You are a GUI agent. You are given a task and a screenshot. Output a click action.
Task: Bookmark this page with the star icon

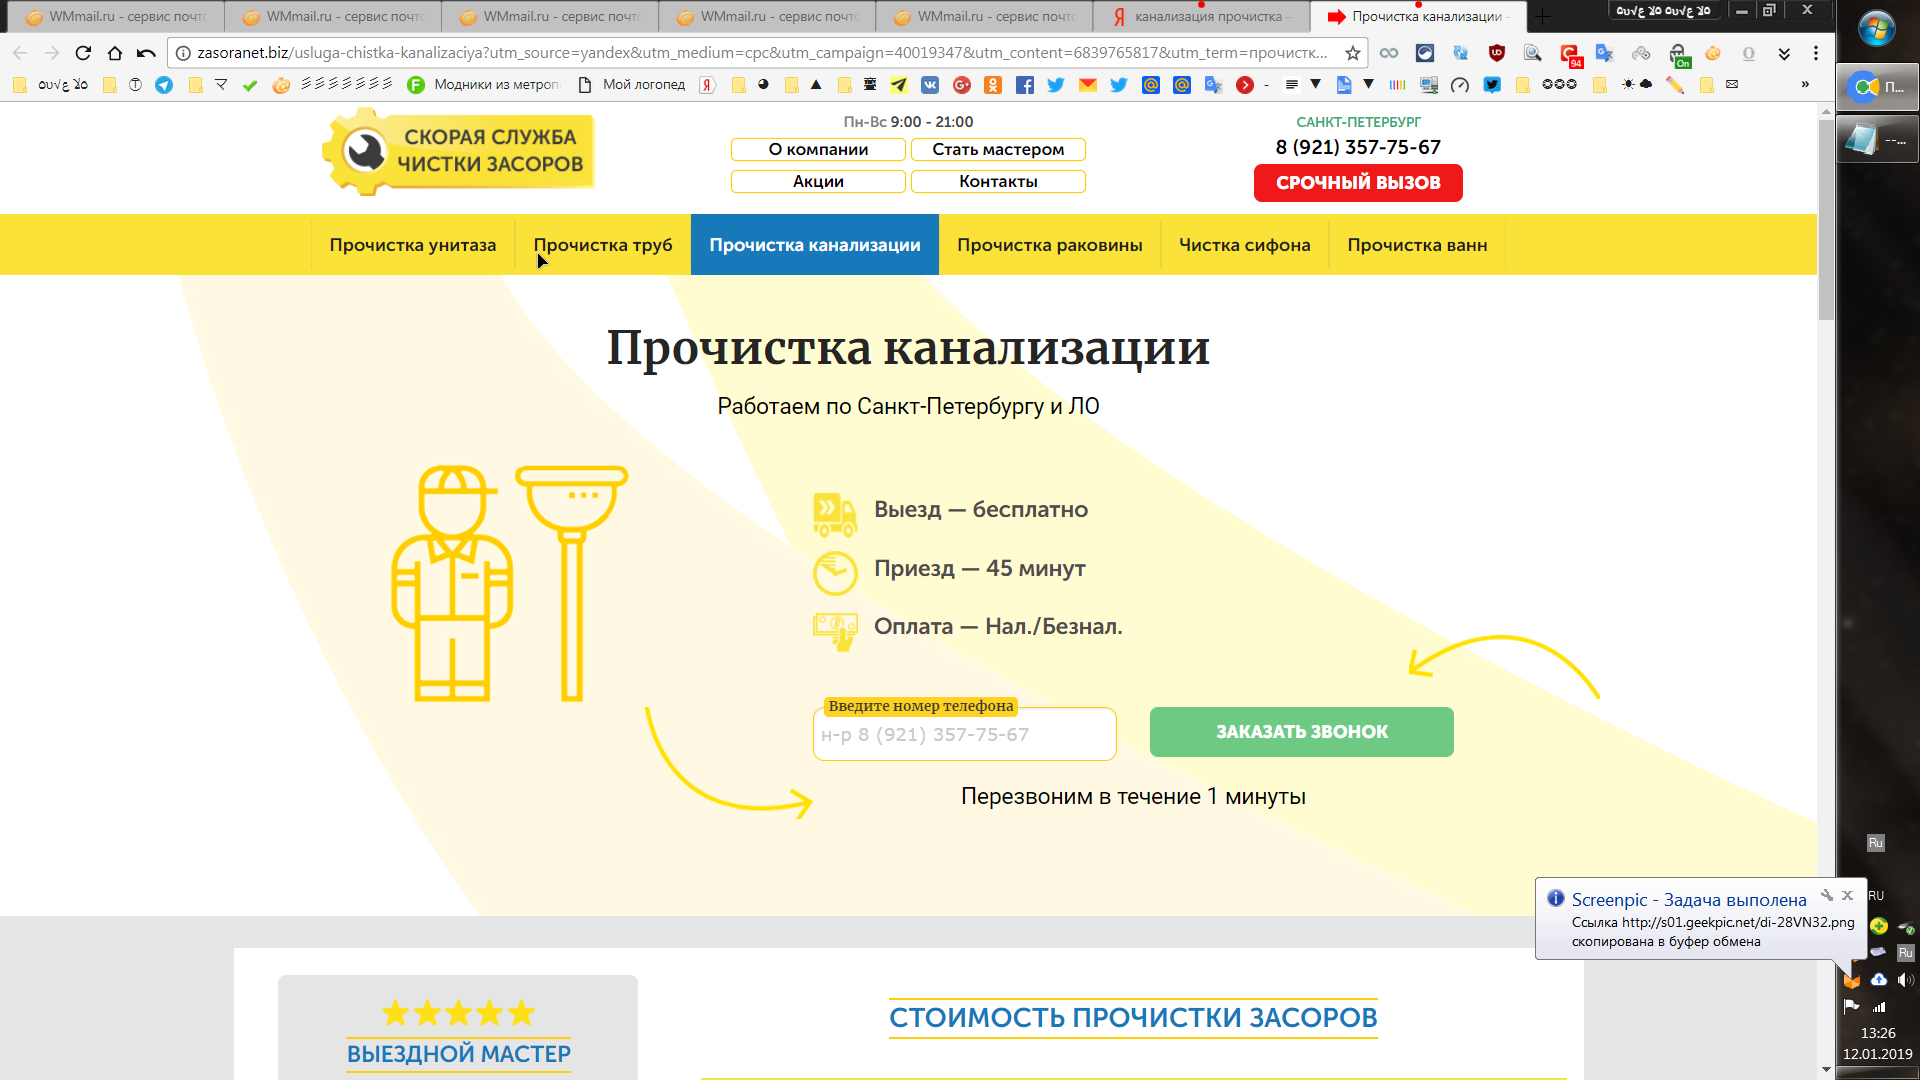pos(1353,53)
